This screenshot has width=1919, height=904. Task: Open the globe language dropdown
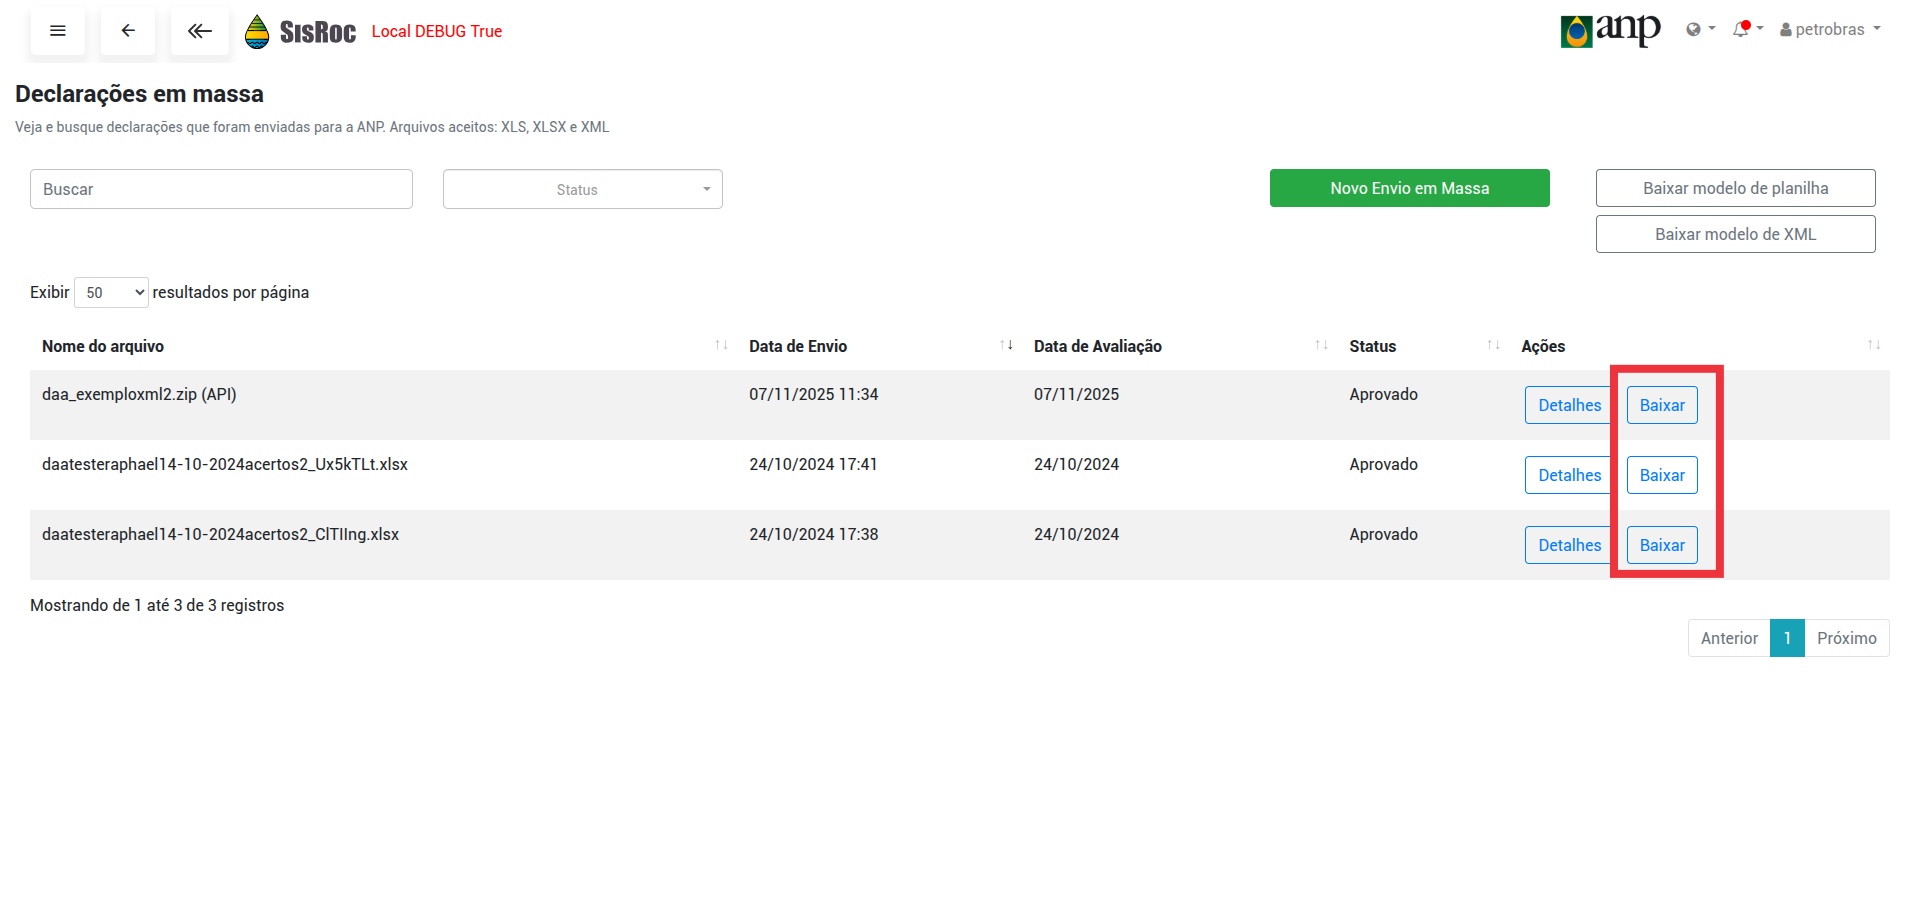(1699, 30)
